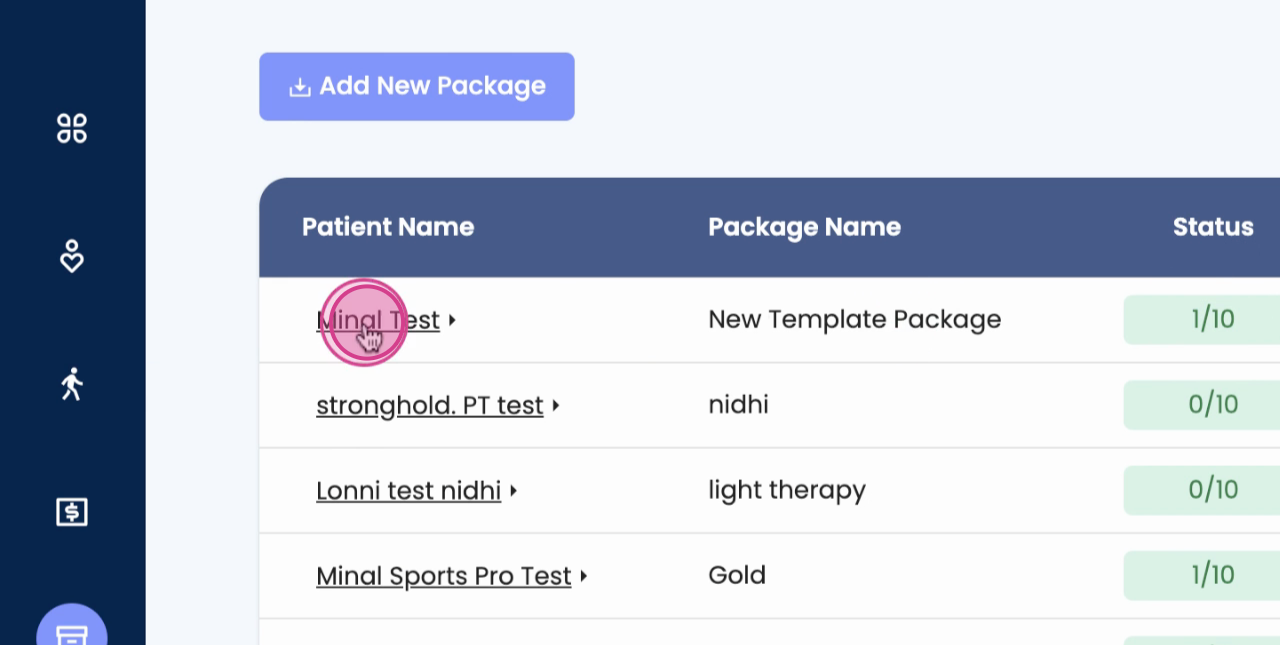Open the dollar billing icon in sidebar
This screenshot has height=645, width=1280.
[x=72, y=512]
